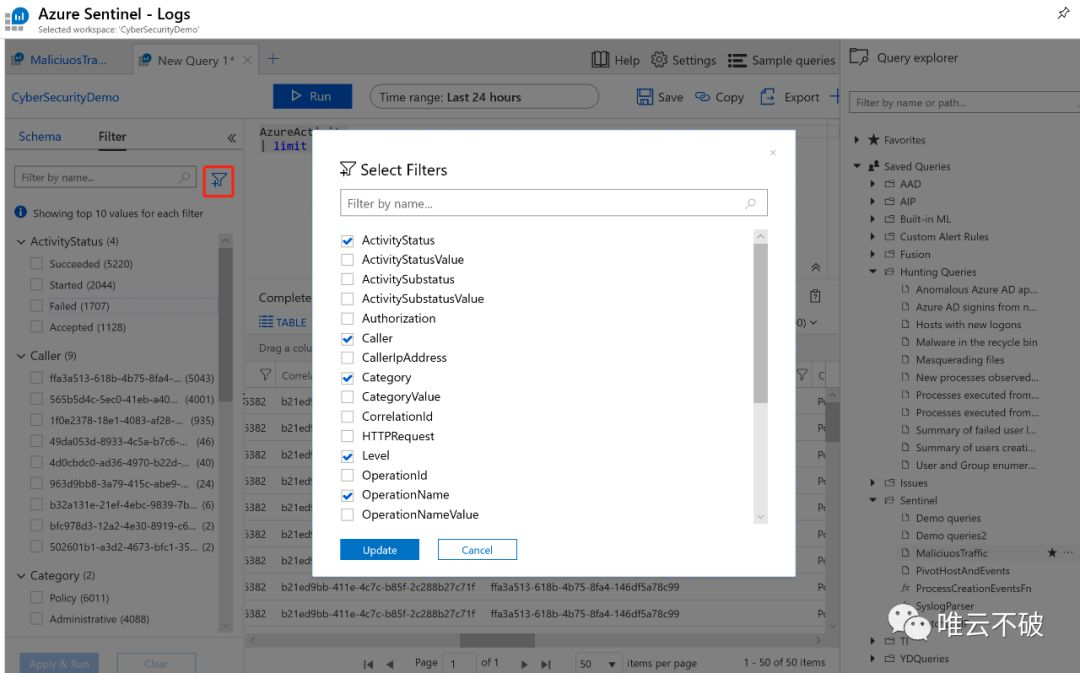Go to the first results page icon
The width and height of the screenshot is (1080, 673).
pyautogui.click(x=368, y=664)
